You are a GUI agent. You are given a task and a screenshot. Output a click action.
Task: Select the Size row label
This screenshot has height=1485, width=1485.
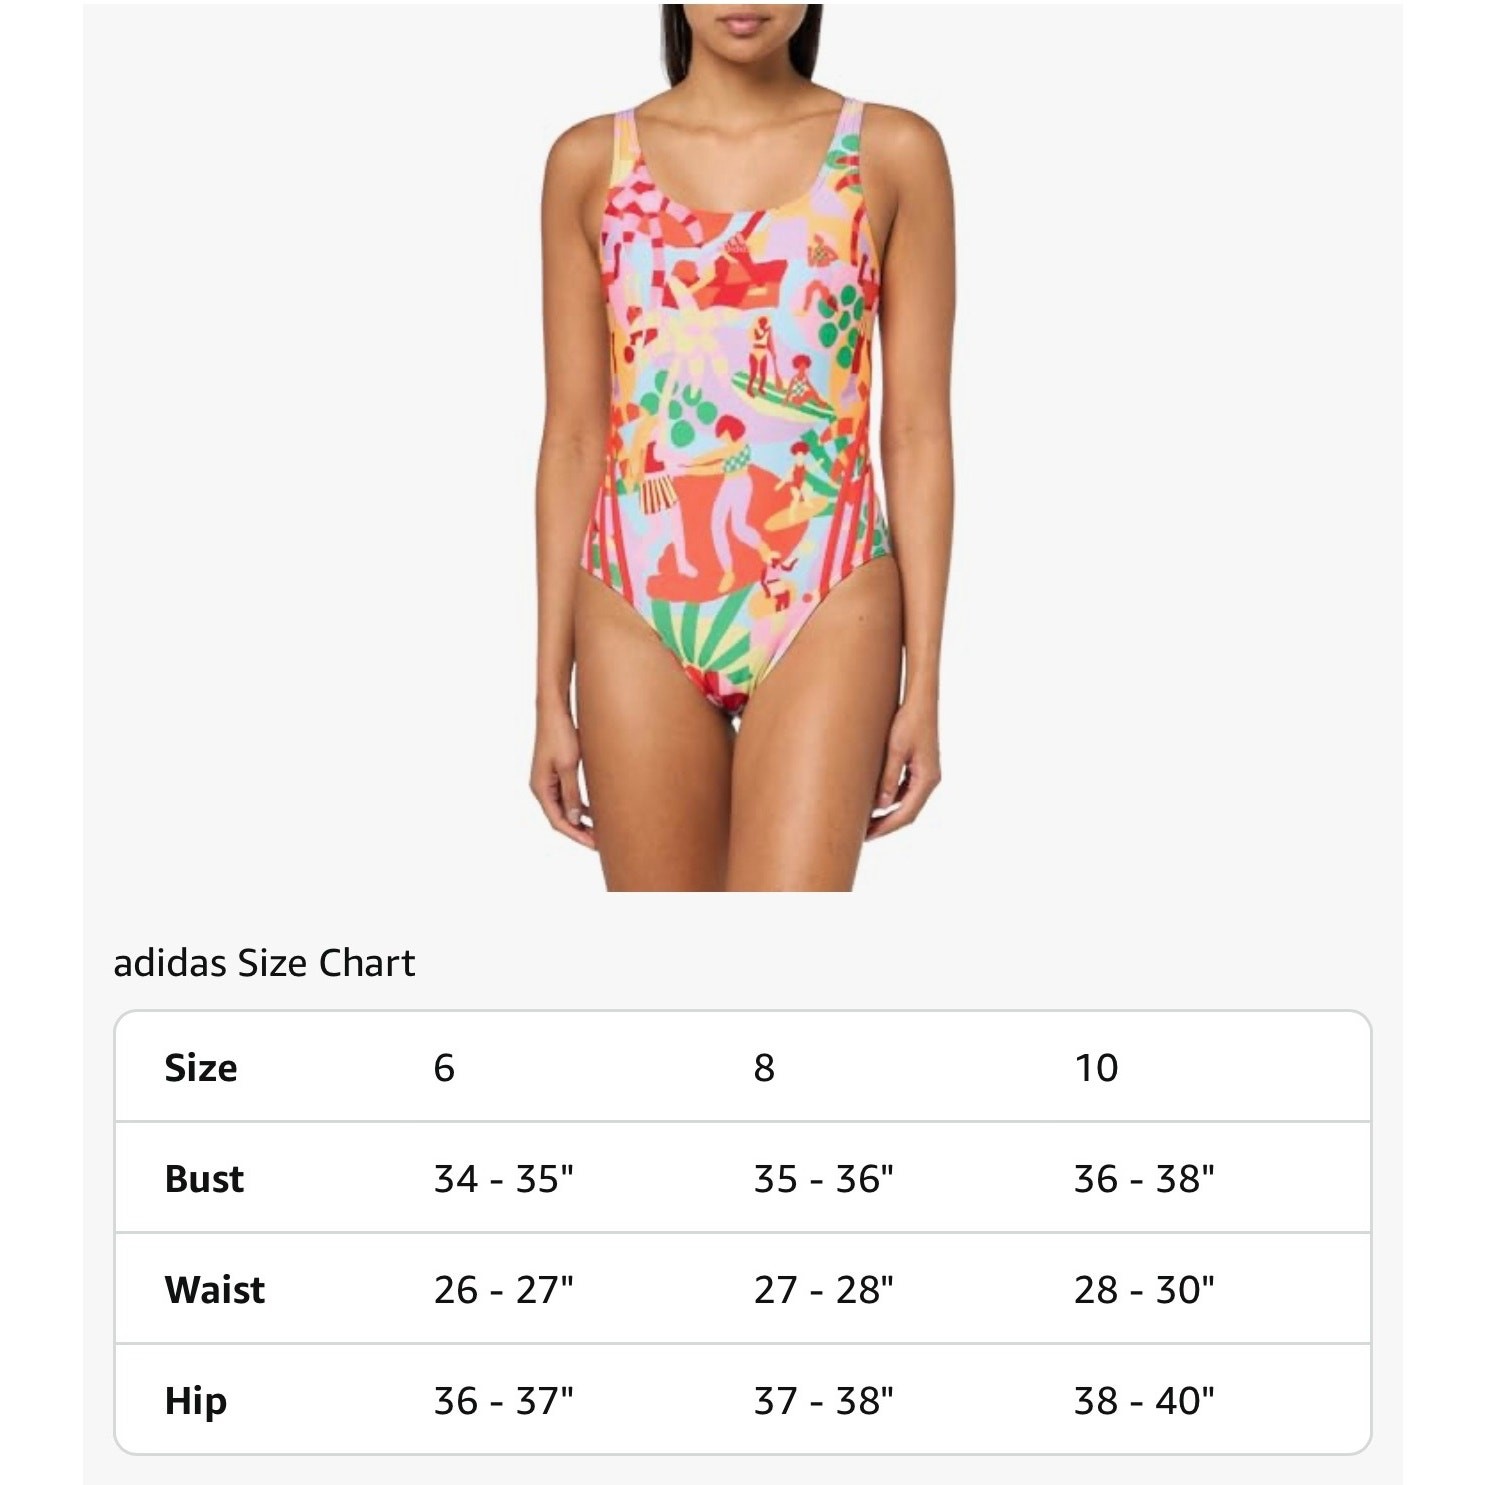[x=201, y=1068]
